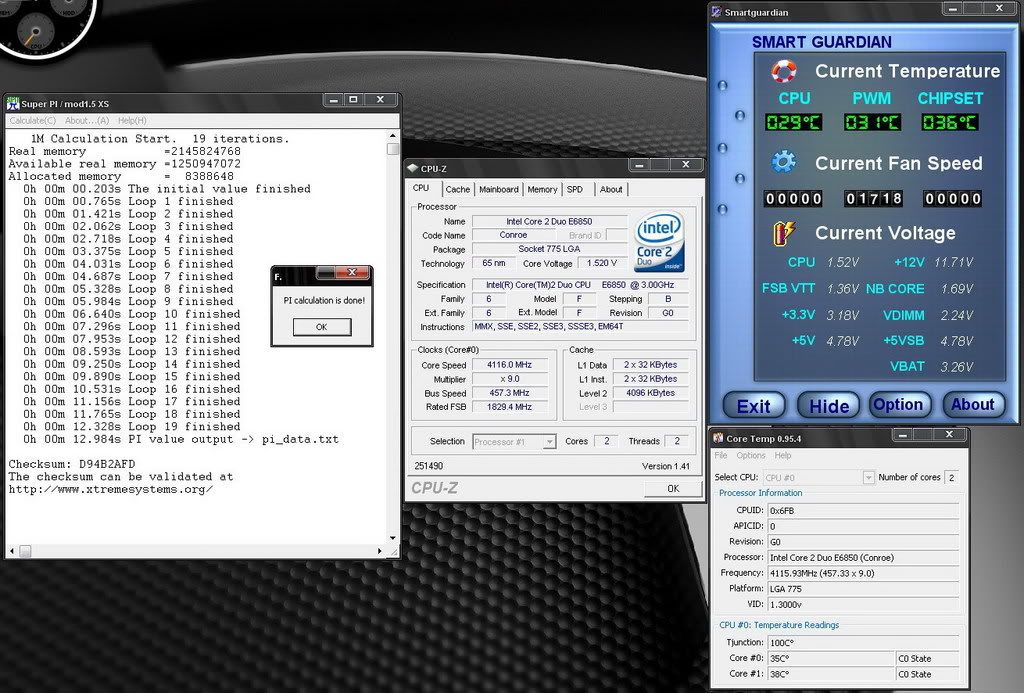Click the Super PI title bar icon
The width and height of the screenshot is (1024, 693).
coord(13,103)
